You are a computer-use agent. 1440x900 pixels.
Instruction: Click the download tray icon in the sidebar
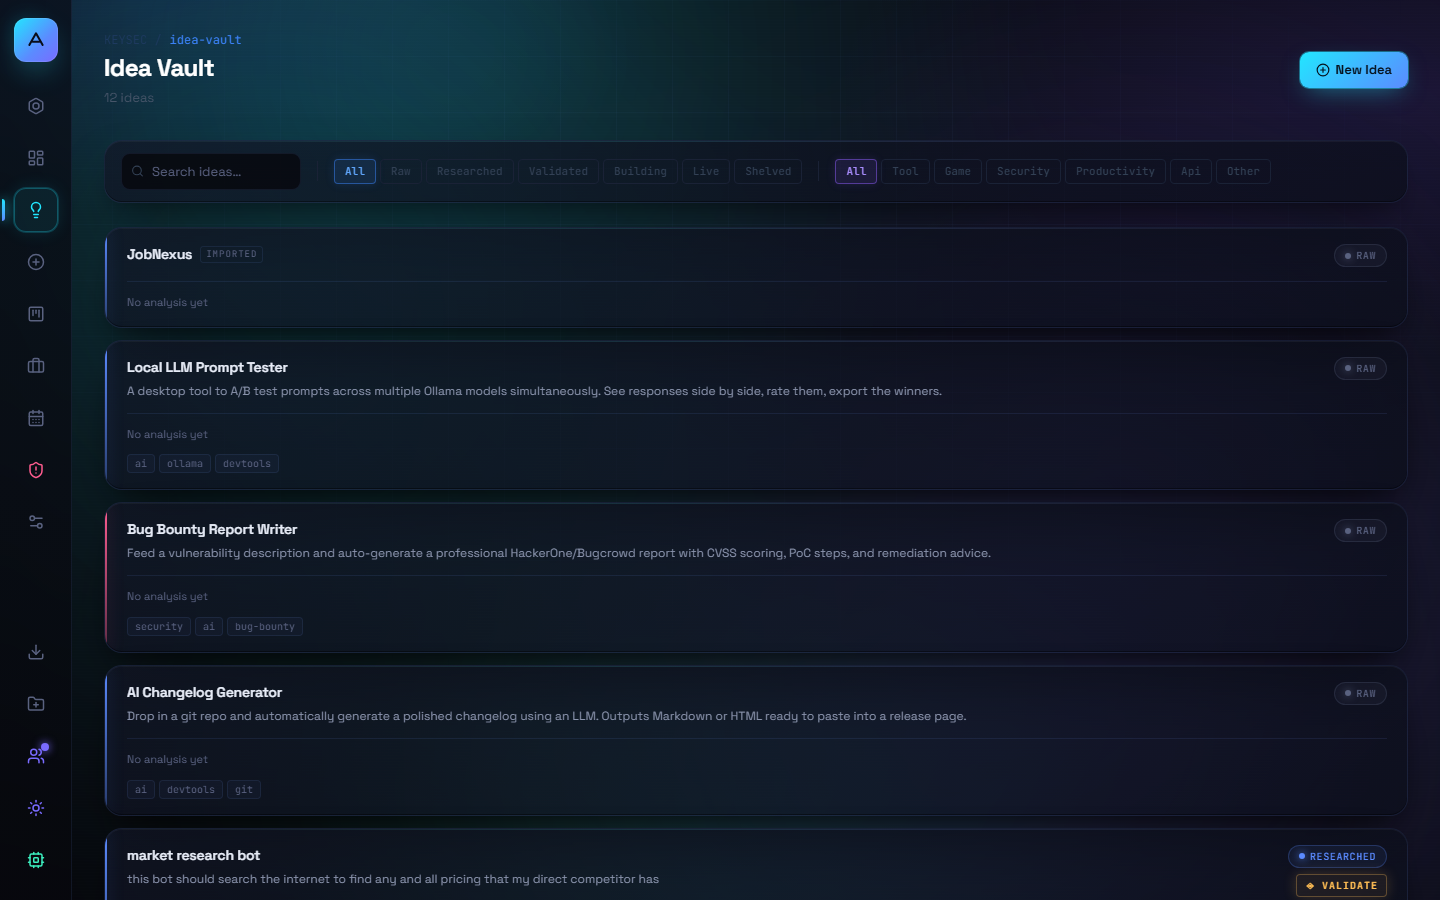(36, 652)
